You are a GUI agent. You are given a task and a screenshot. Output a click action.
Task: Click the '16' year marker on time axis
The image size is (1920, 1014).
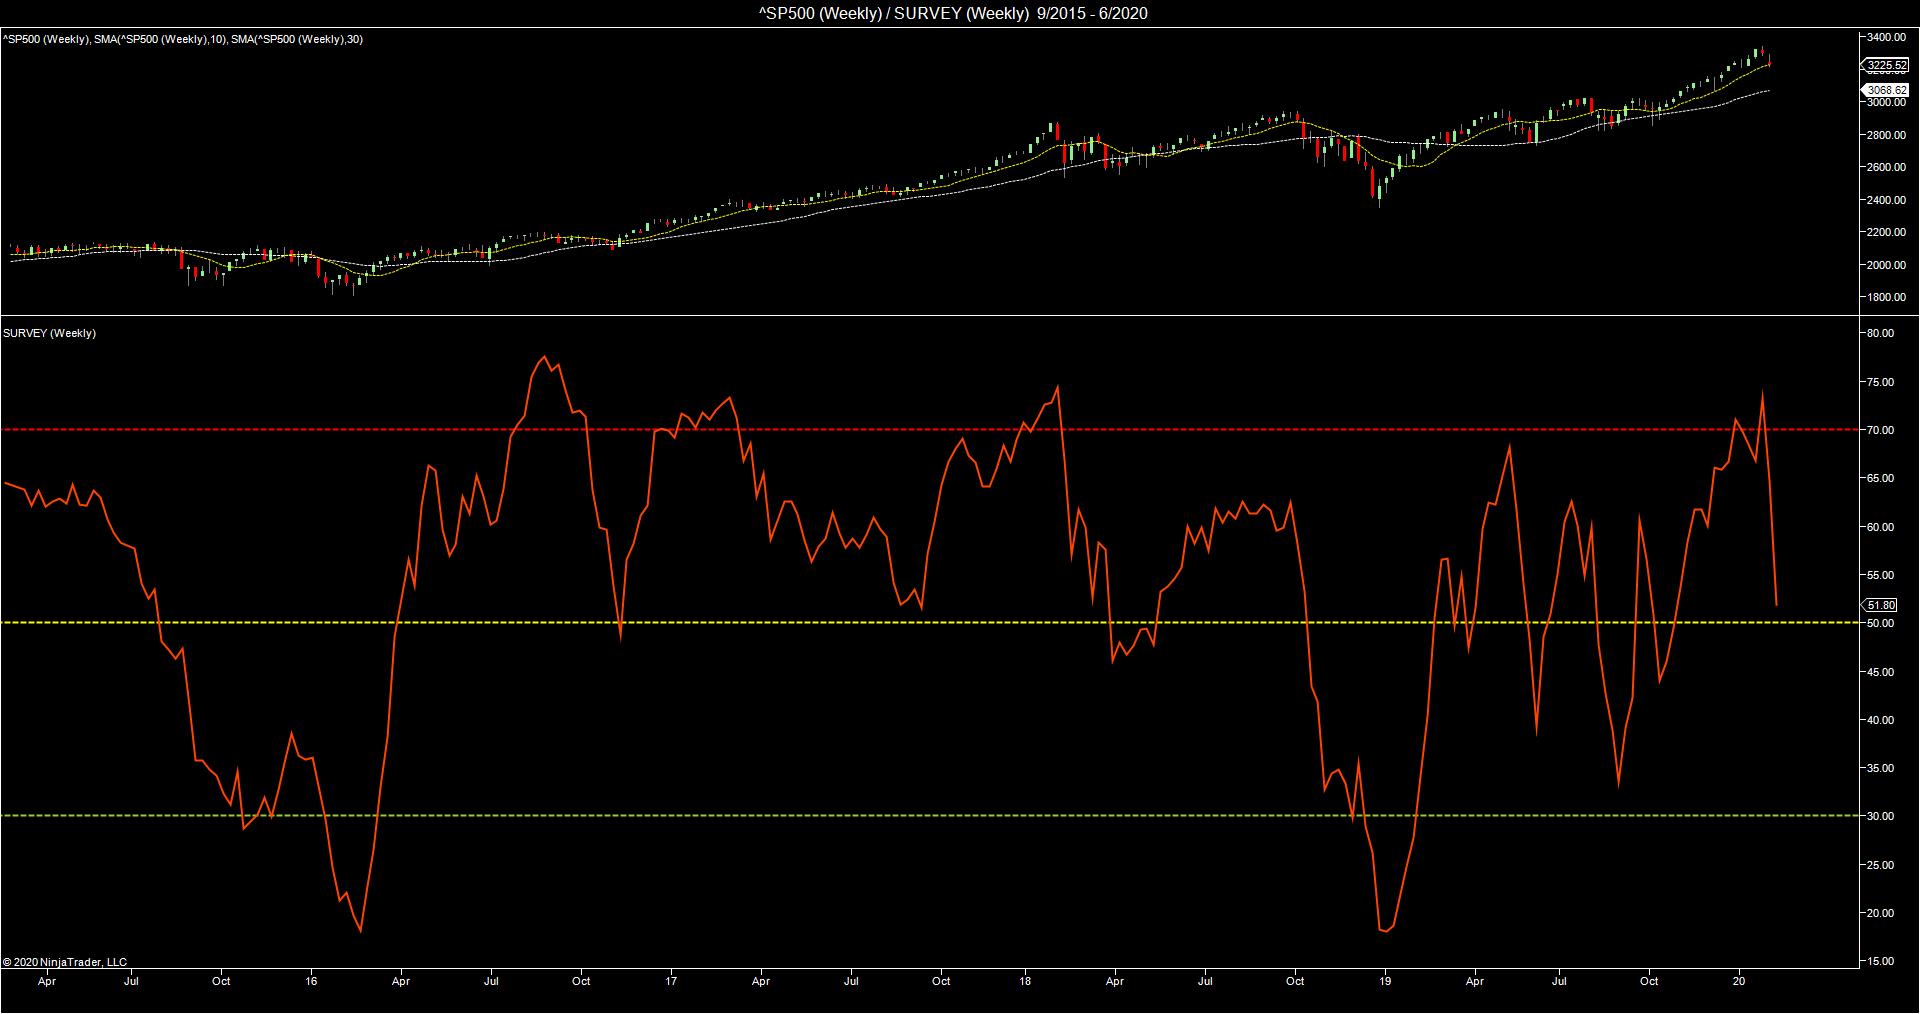pyautogui.click(x=312, y=981)
